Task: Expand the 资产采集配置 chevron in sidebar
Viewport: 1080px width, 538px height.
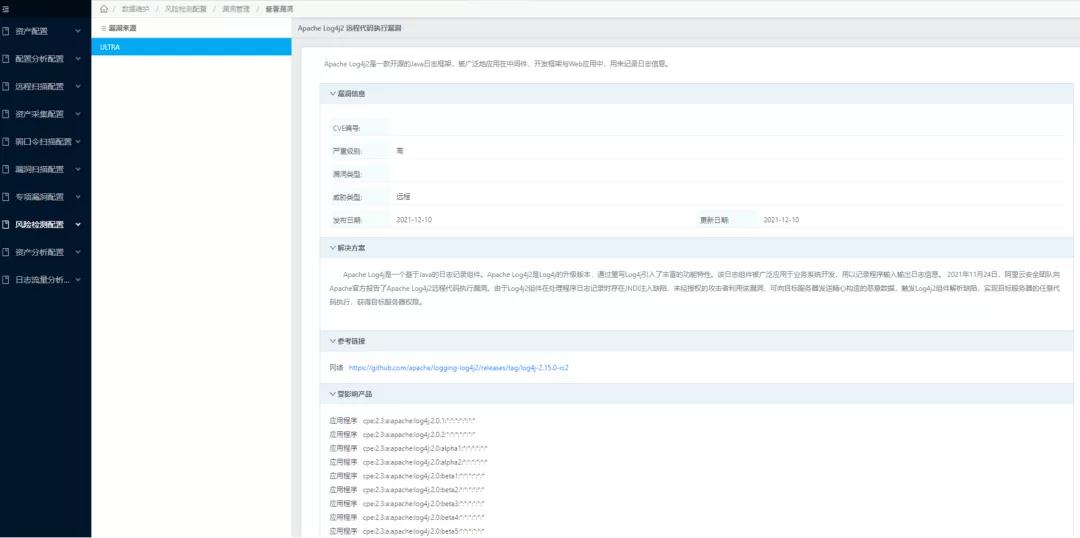Action: (x=78, y=114)
